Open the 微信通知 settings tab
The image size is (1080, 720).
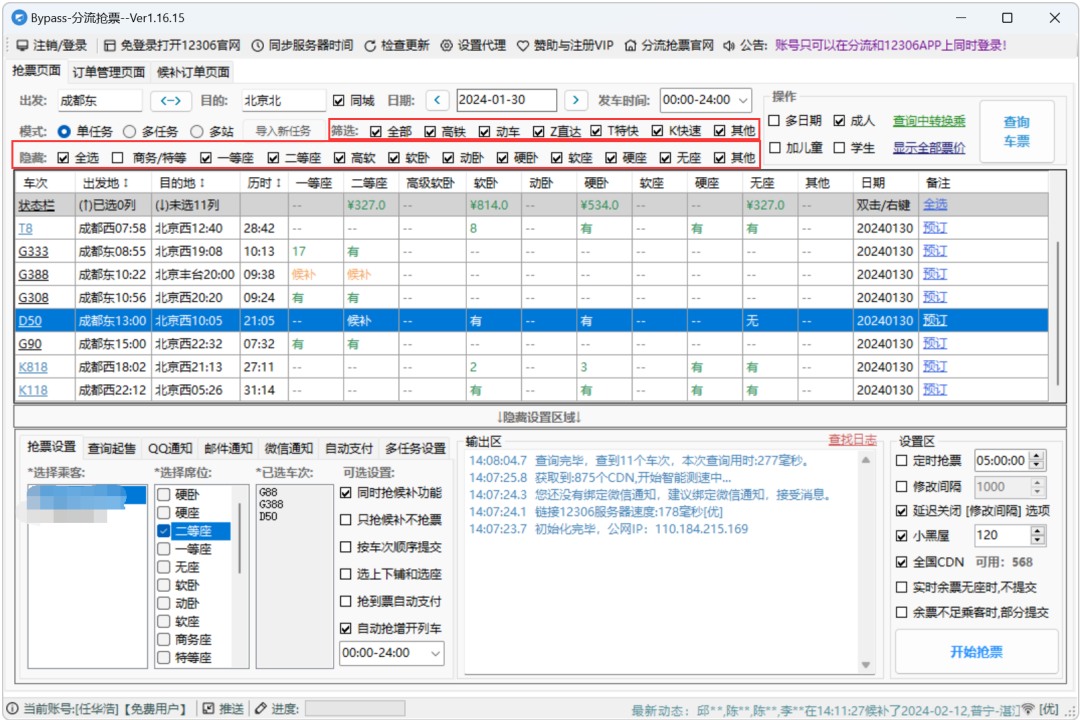288,448
